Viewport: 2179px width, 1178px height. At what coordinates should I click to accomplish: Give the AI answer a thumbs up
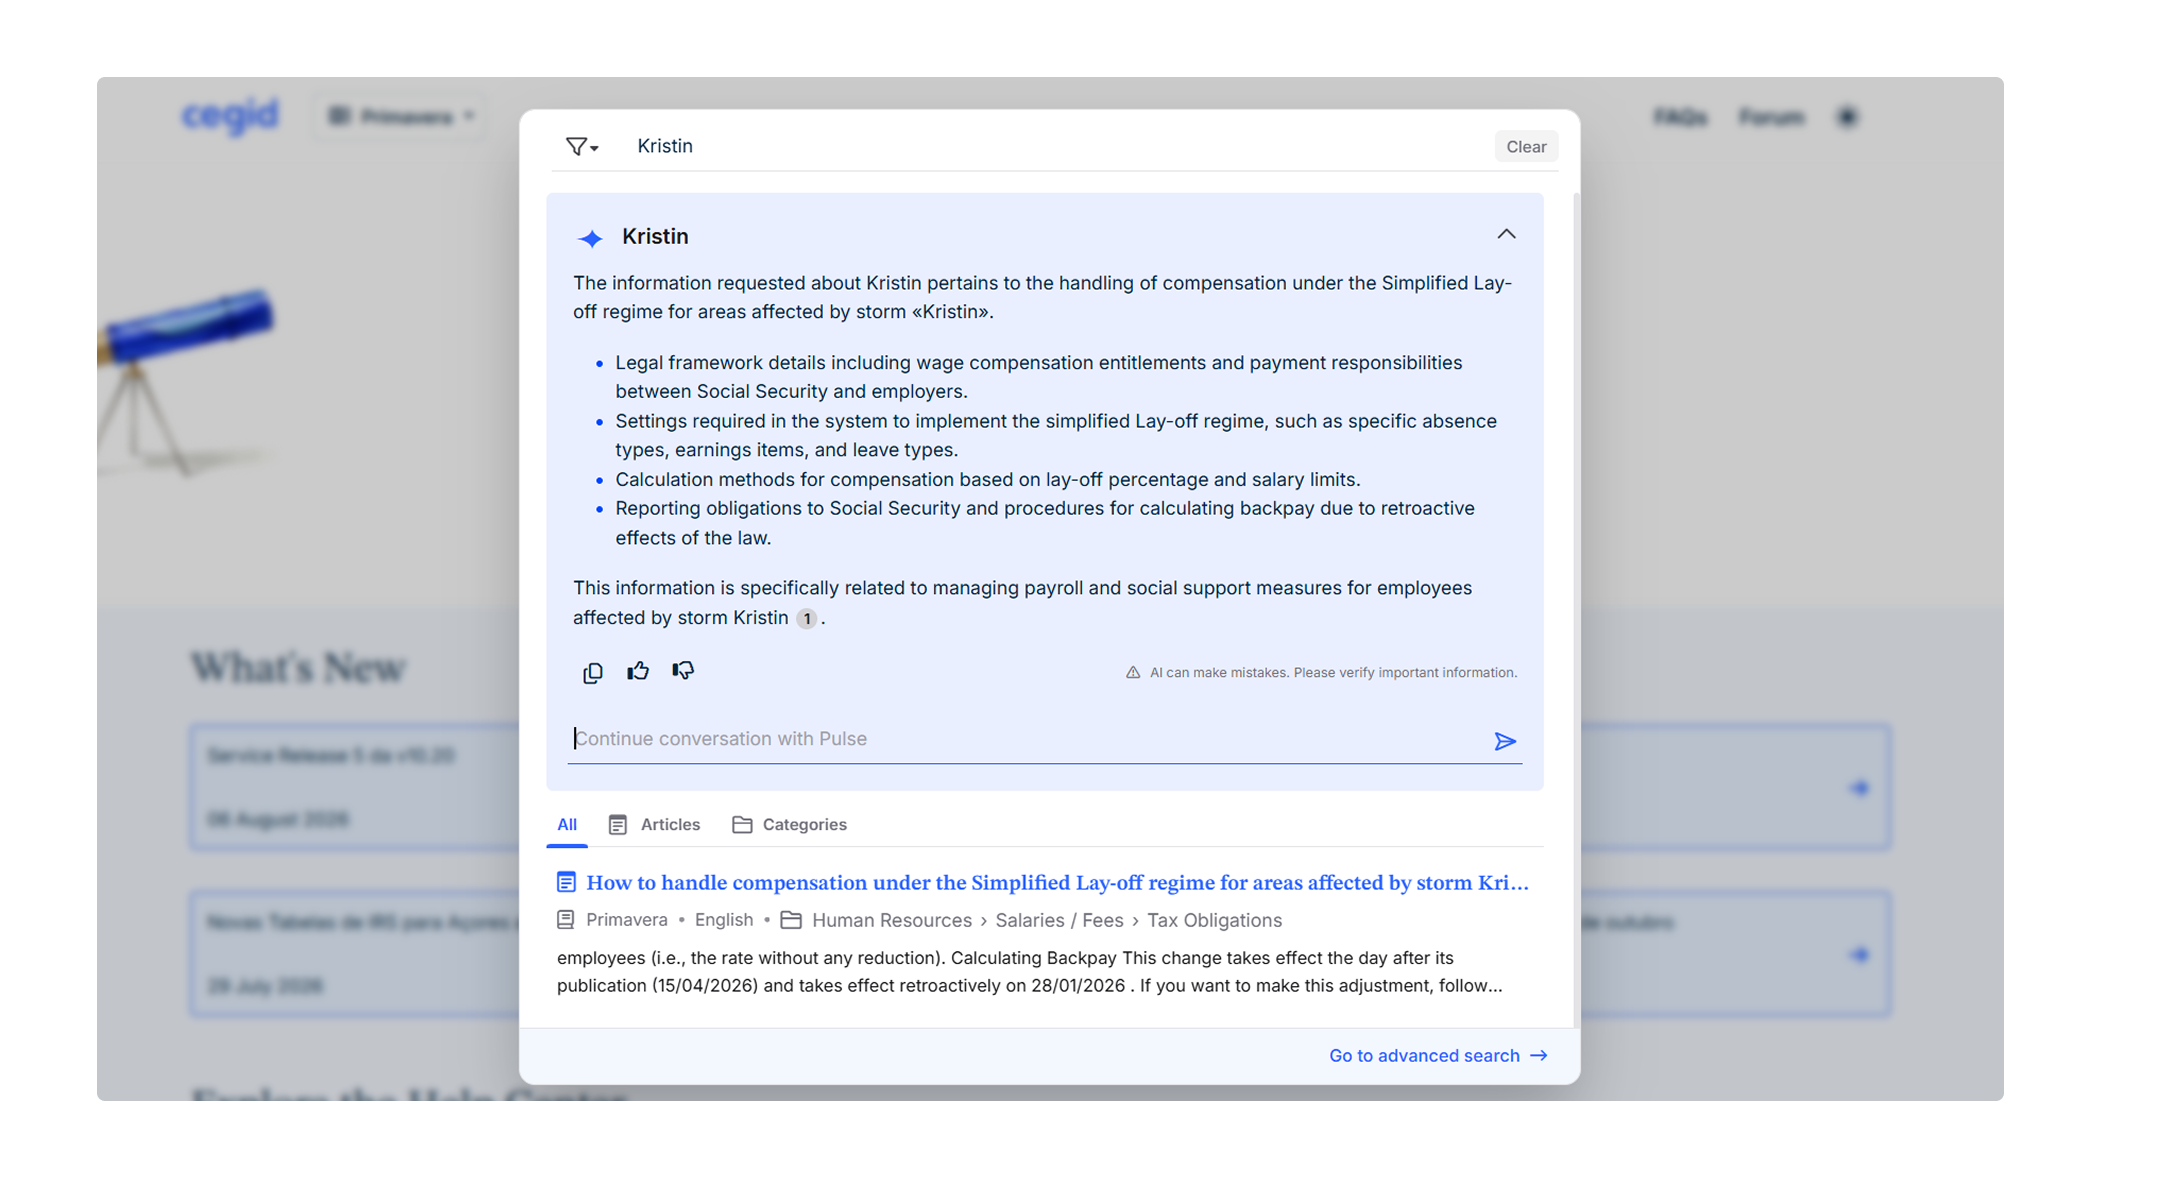pos(638,671)
